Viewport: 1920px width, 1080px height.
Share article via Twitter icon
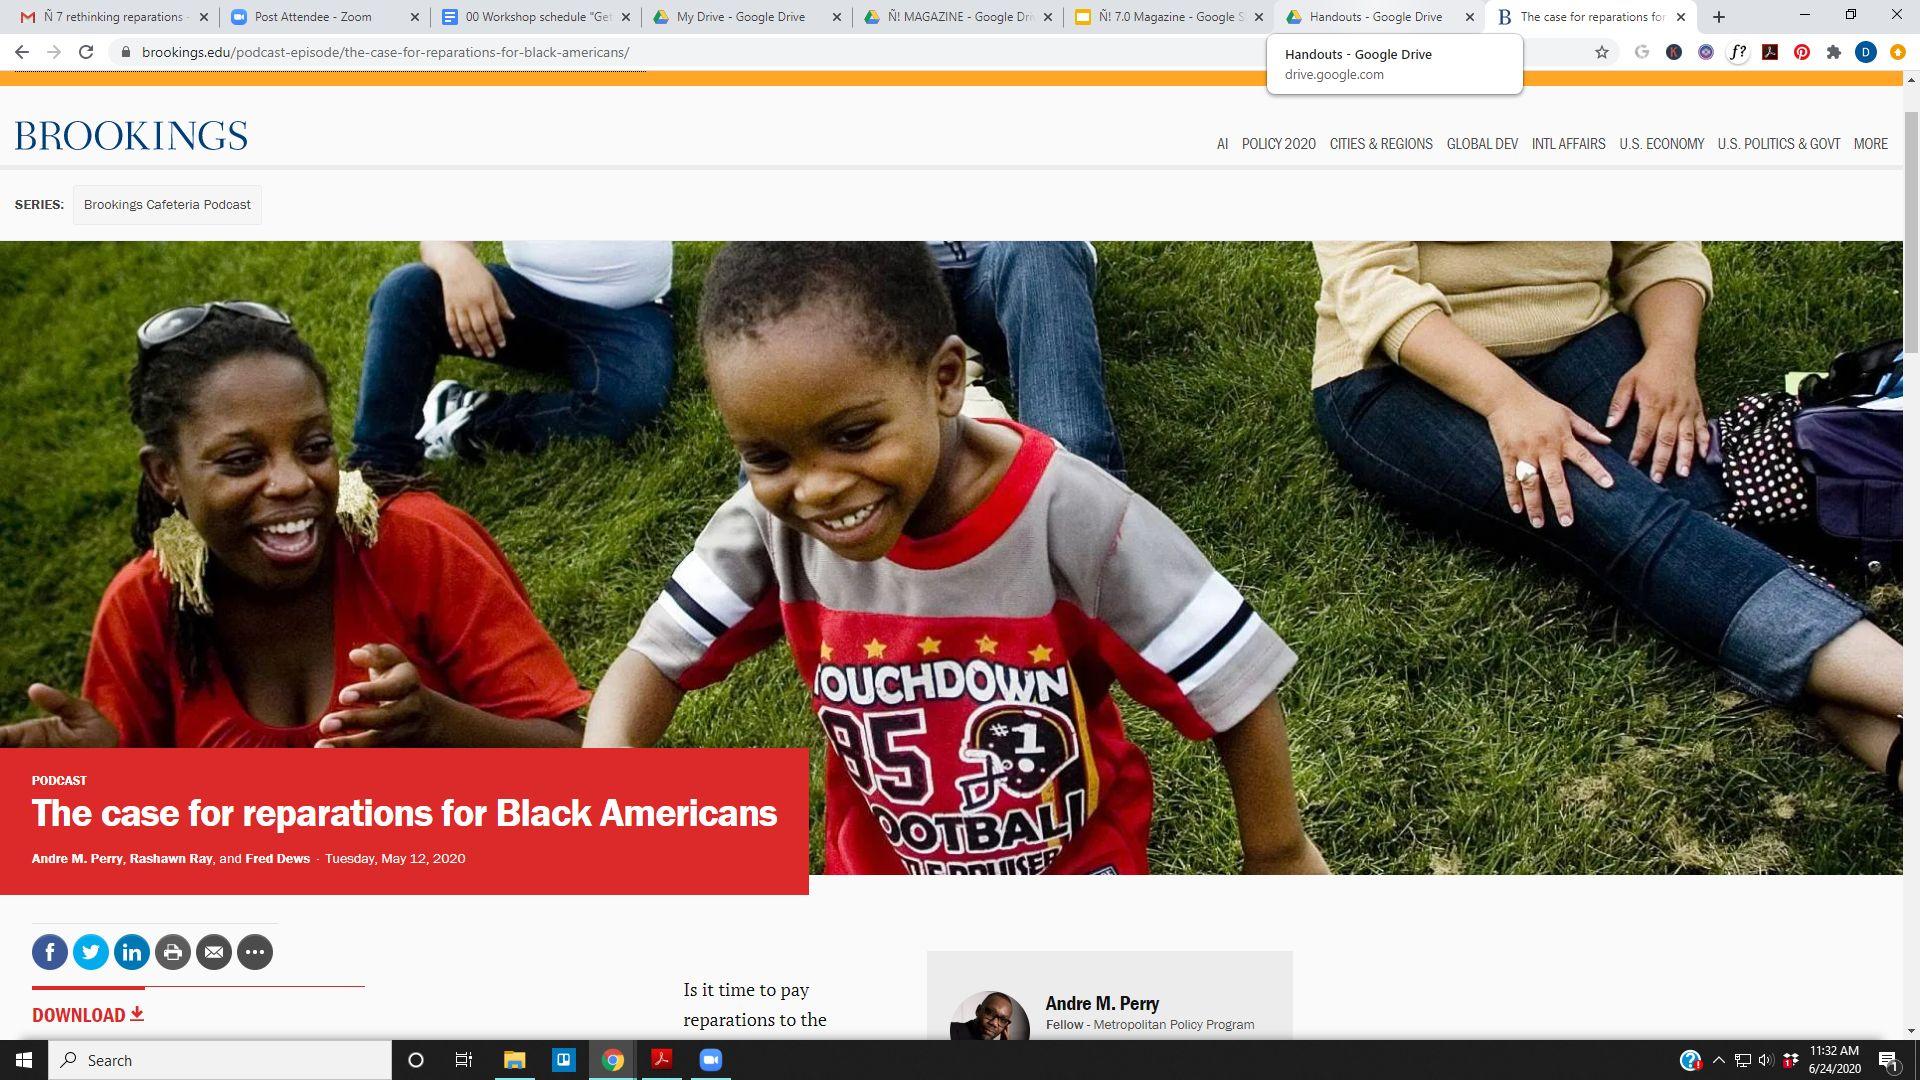tap(91, 952)
